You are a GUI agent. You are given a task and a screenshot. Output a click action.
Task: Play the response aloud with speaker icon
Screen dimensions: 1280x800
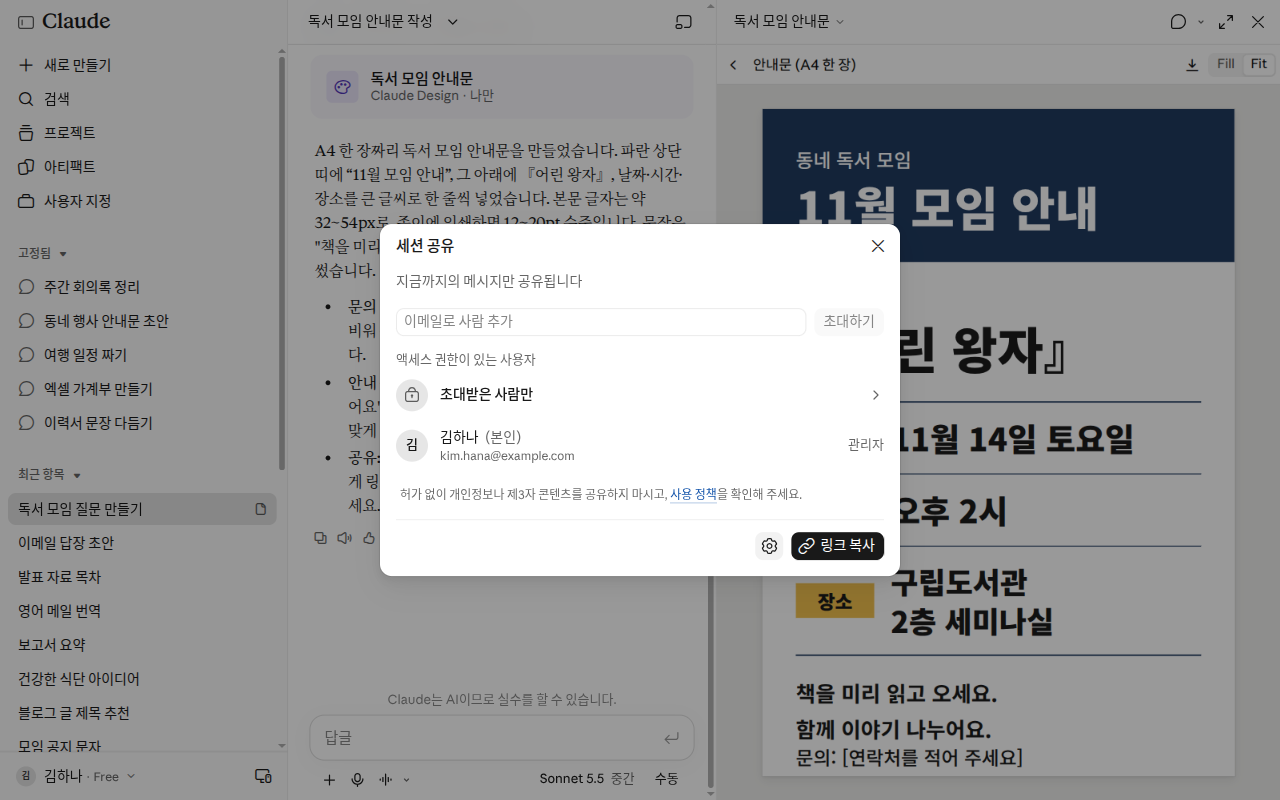pyautogui.click(x=345, y=538)
